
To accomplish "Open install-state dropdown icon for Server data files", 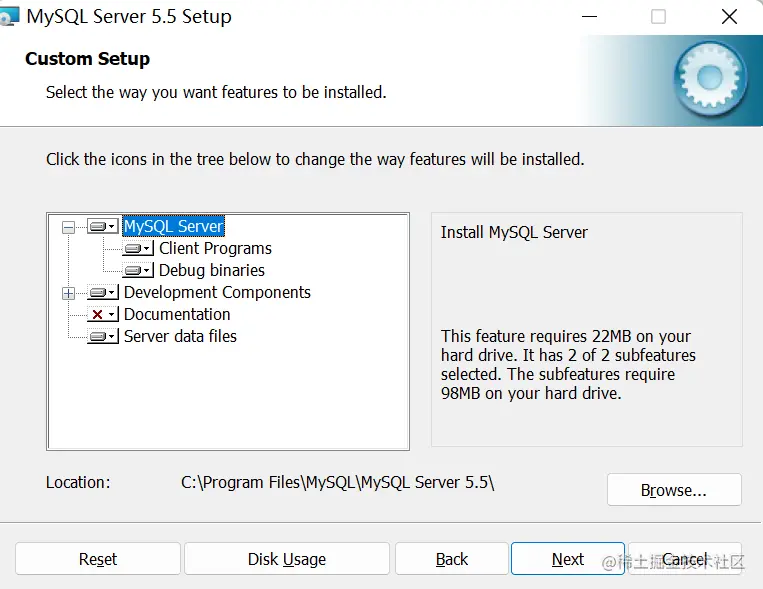I will click(103, 336).
